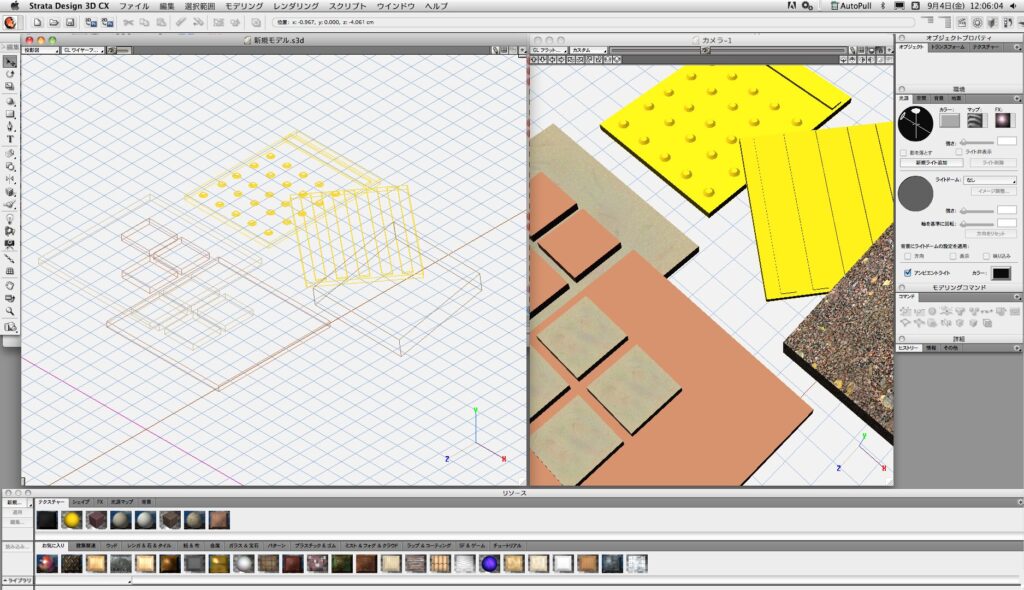Enable the 影を落とす checkbox
The width and height of the screenshot is (1024, 590).
(902, 152)
